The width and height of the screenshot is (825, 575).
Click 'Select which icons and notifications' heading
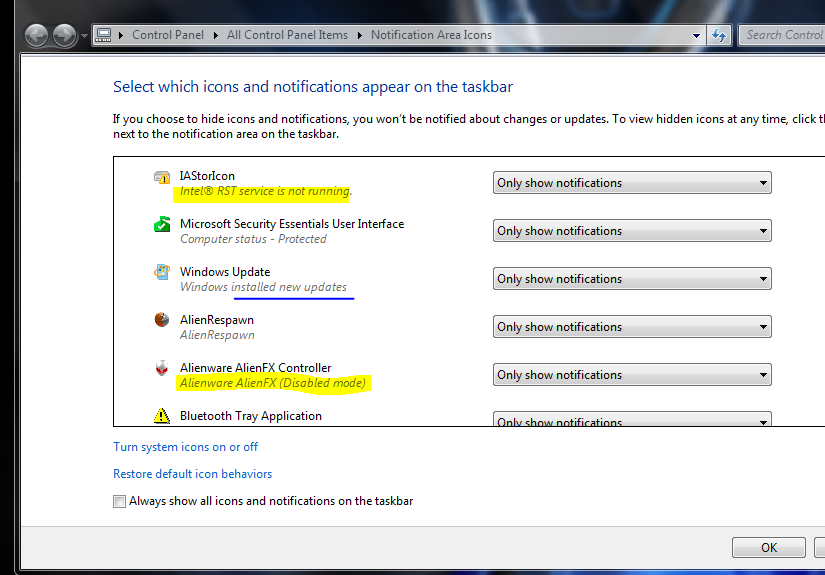(313, 87)
